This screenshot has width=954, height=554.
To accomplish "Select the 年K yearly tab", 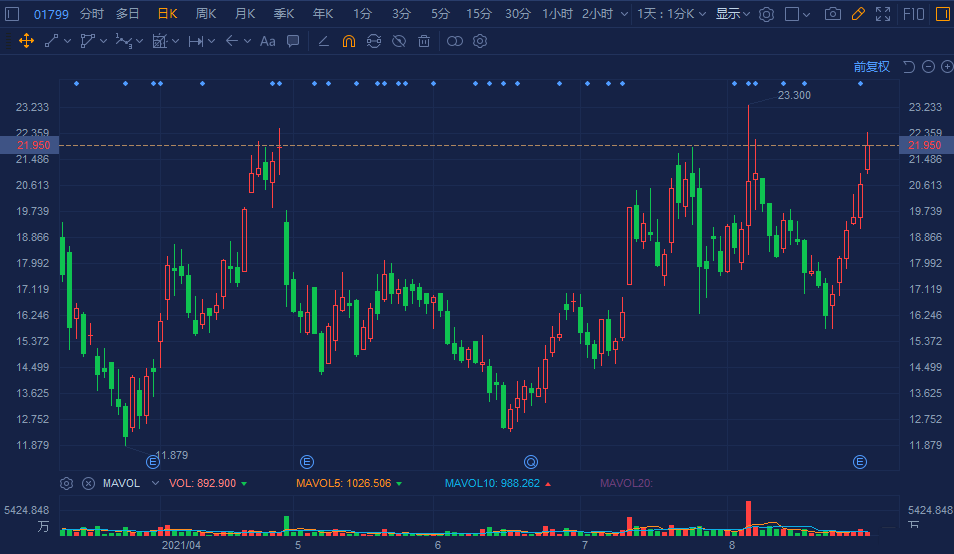I will coord(323,14).
